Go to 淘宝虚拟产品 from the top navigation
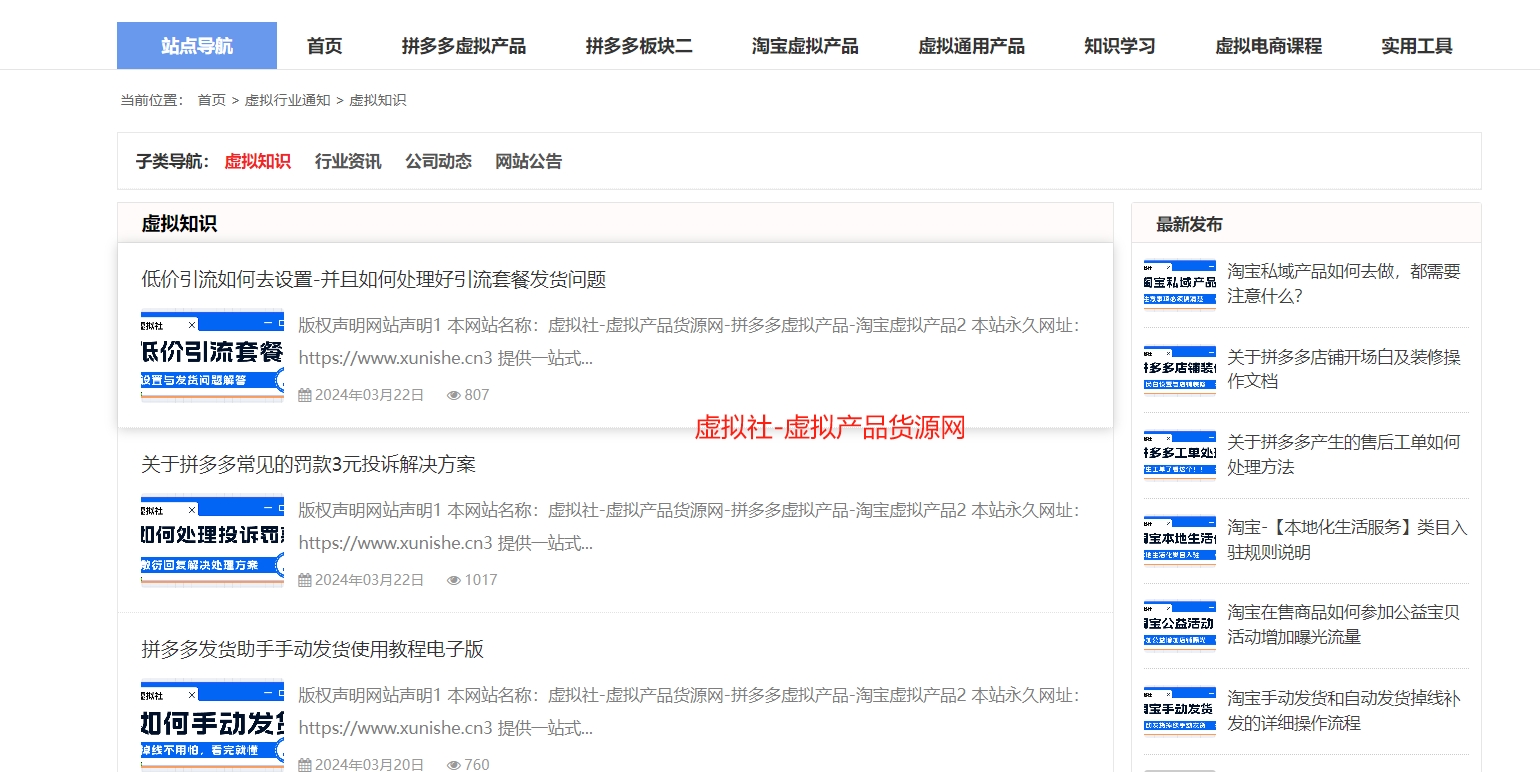This screenshot has height=772, width=1540. 805,45
